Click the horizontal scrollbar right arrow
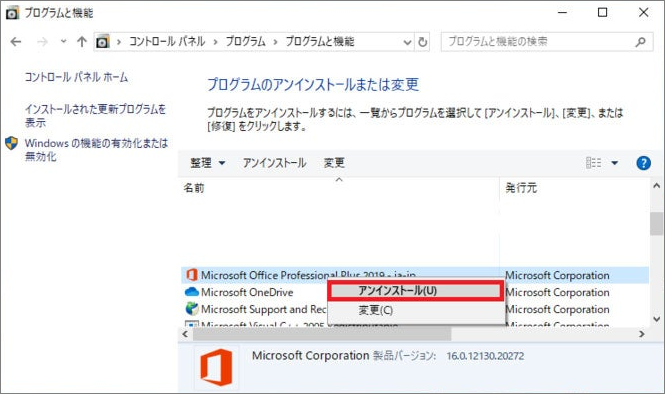 tap(641, 334)
